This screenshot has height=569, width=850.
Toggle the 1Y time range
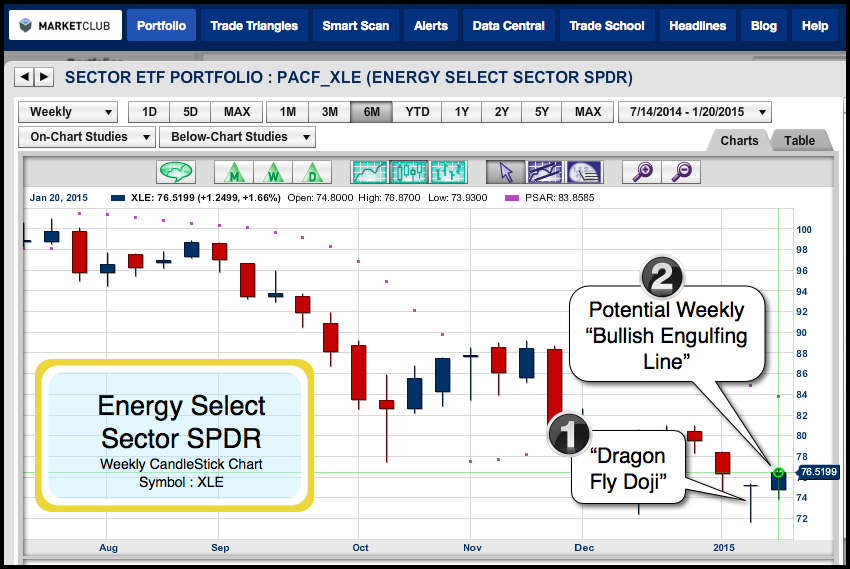(462, 112)
